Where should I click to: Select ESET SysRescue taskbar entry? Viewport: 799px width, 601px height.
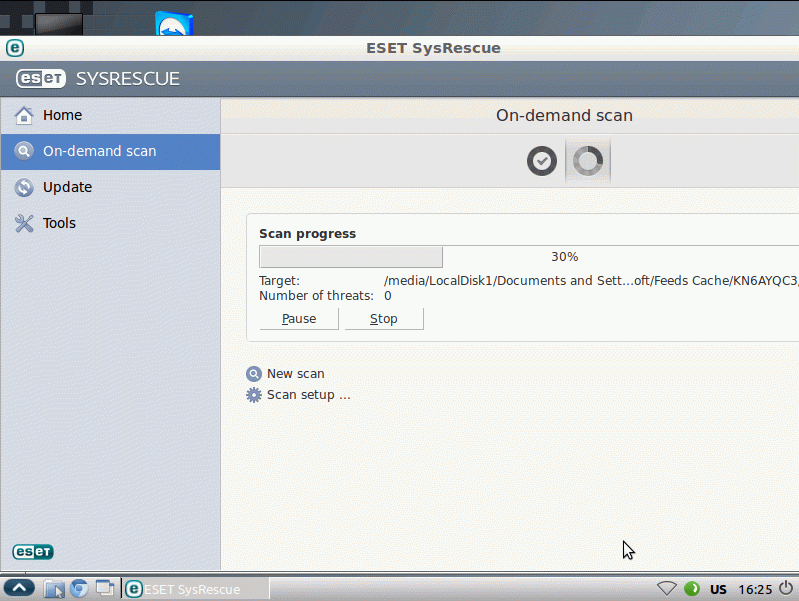pos(196,589)
